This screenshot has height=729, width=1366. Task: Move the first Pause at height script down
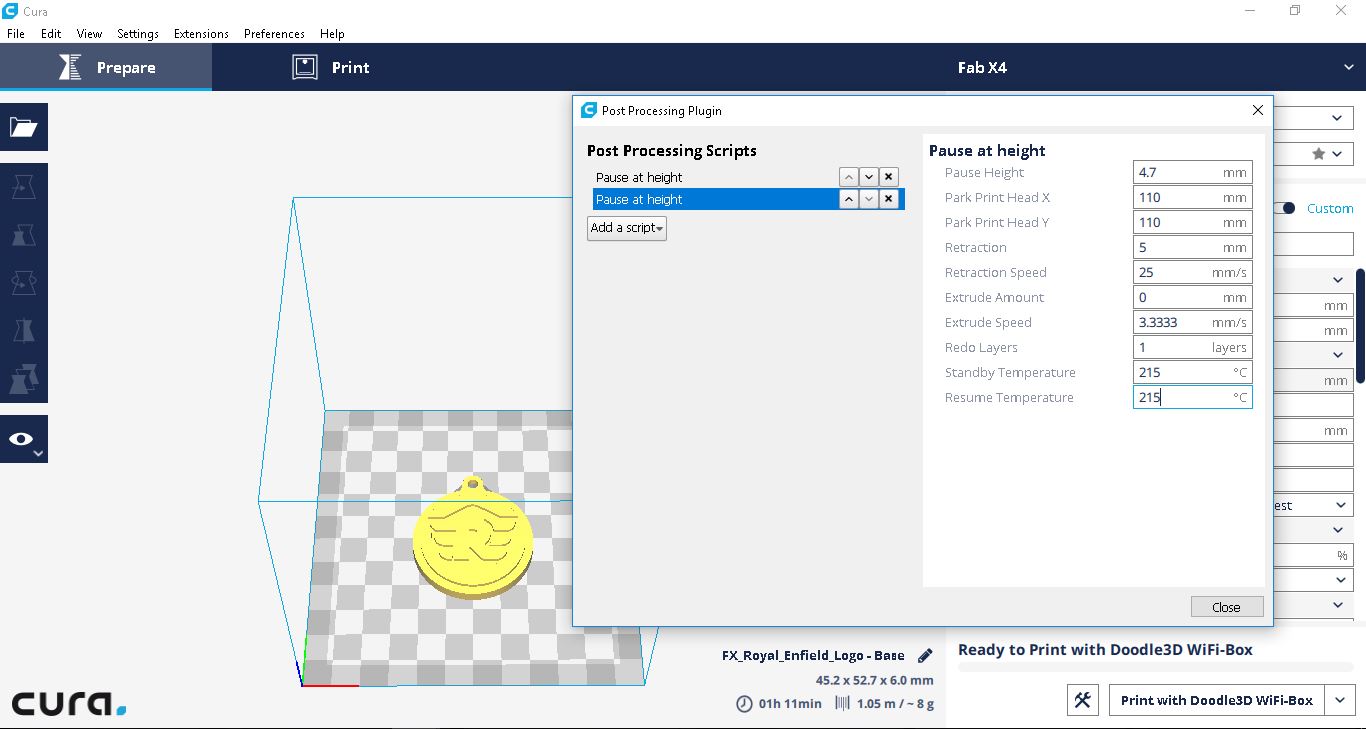click(869, 177)
